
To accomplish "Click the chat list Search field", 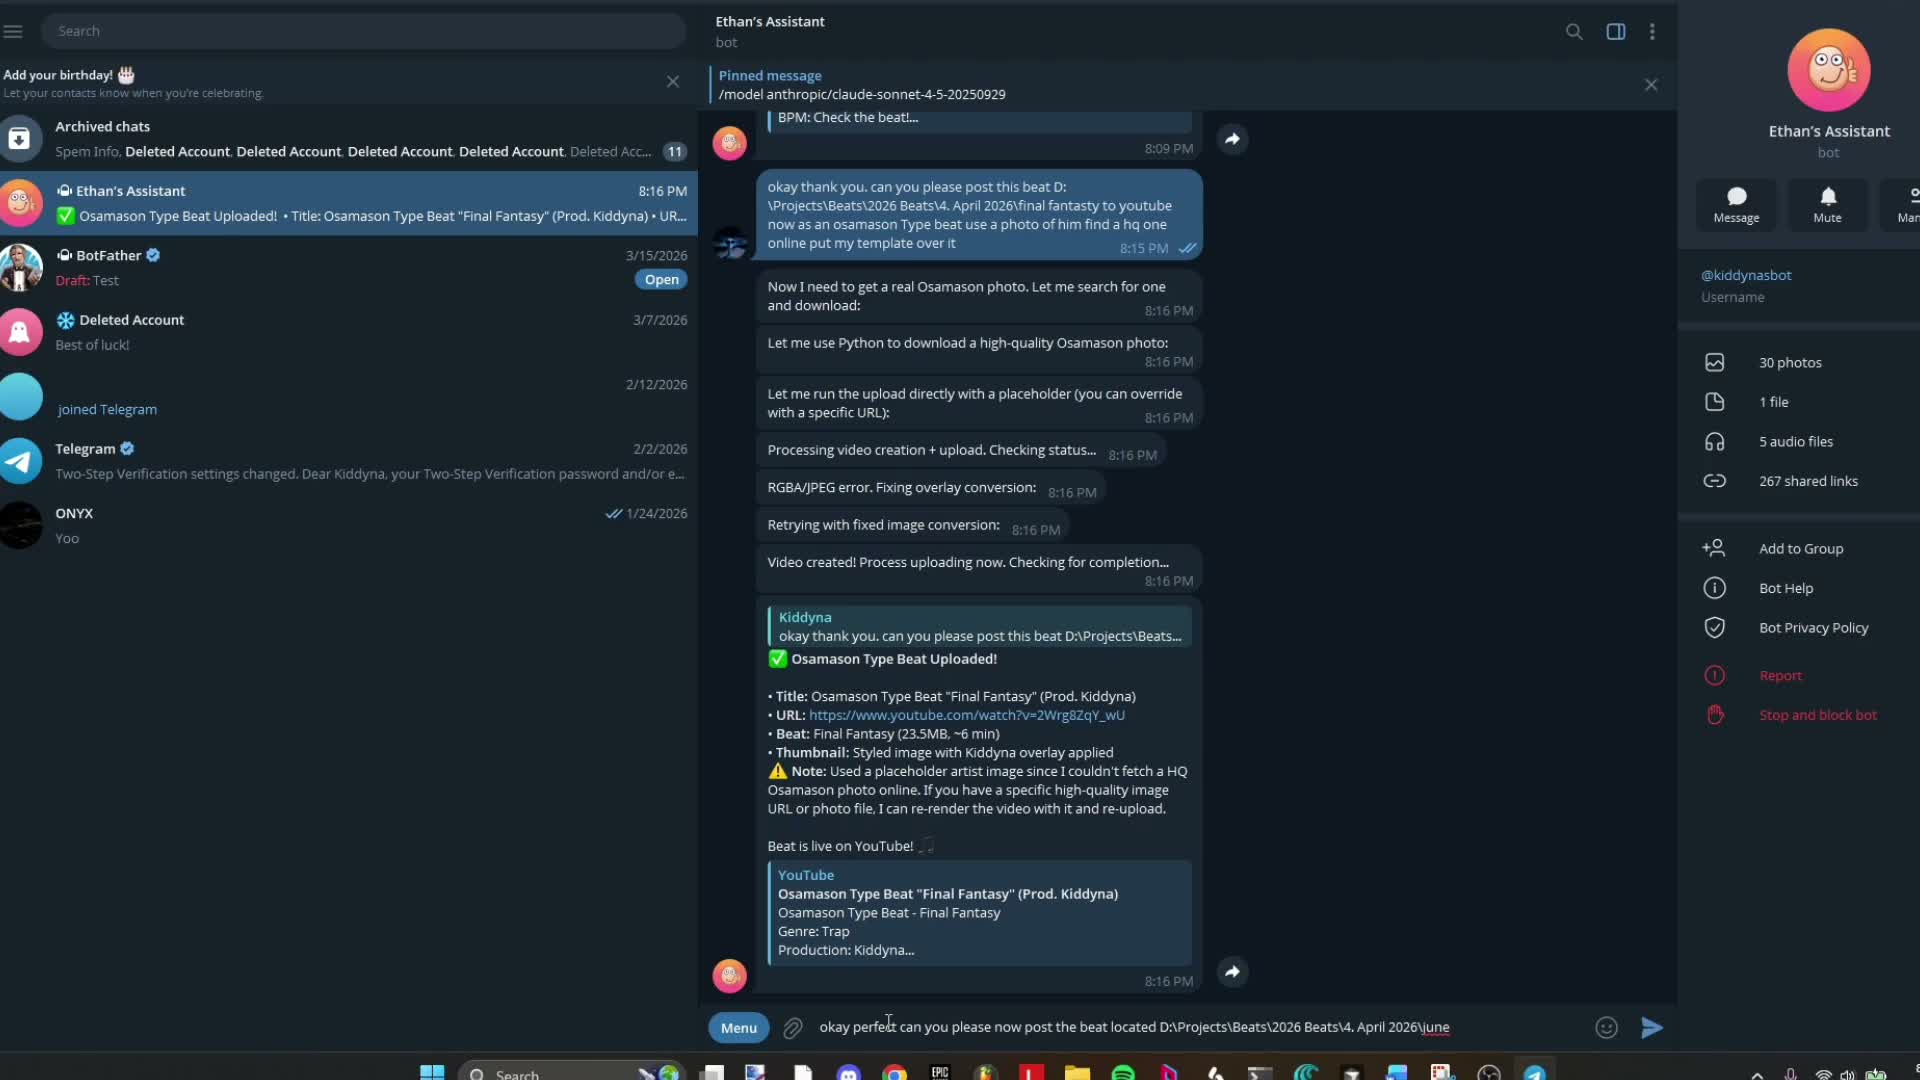I will (363, 31).
